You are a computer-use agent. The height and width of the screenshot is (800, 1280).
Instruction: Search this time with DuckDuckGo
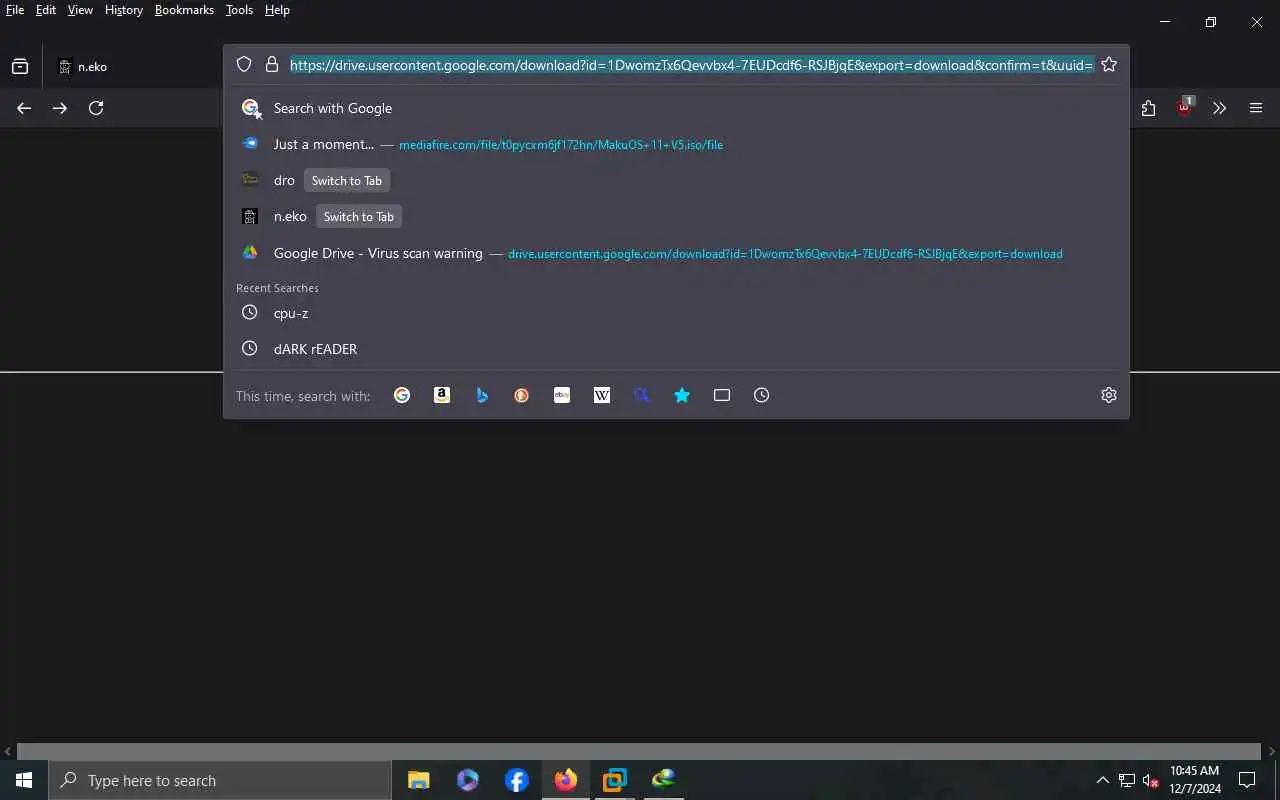(x=522, y=395)
